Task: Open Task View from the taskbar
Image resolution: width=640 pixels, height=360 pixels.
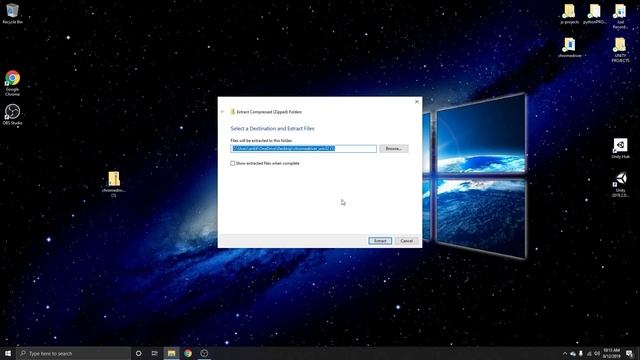Action: click(x=155, y=353)
